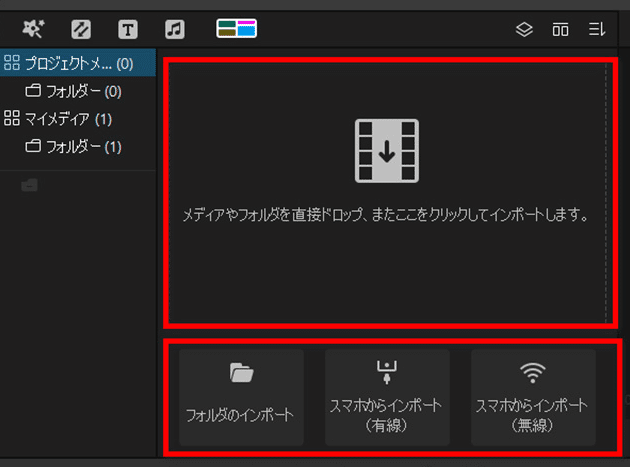Screen dimensions: 630x467
Task: Open the sort order menu icon
Action: [x=596, y=29]
